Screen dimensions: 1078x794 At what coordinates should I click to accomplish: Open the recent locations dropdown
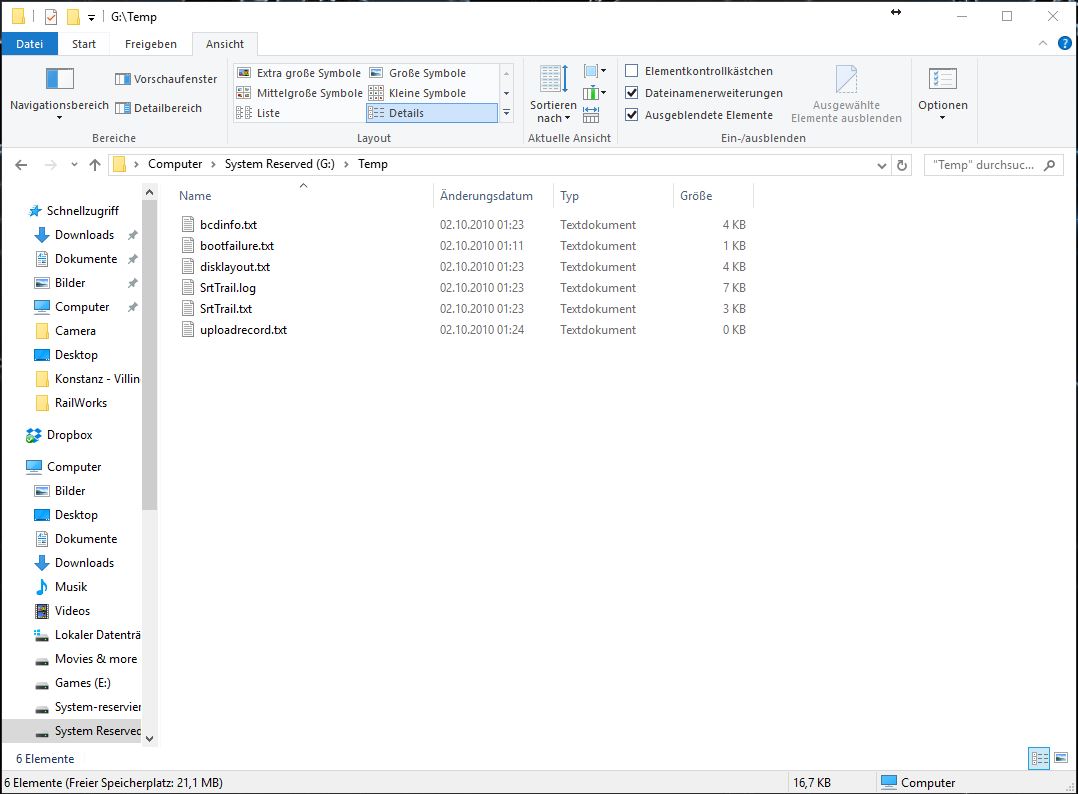pyautogui.click(x=74, y=164)
